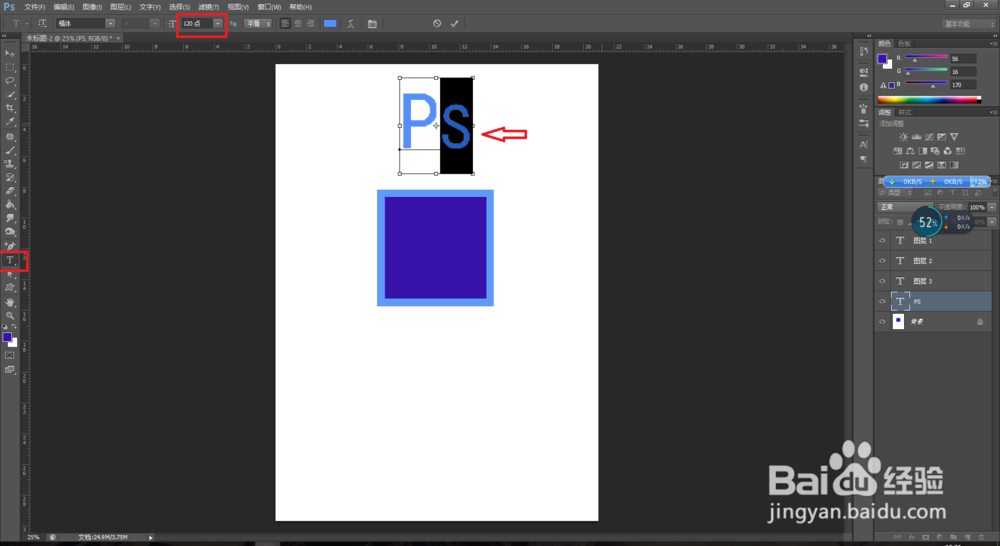Open the anti-aliasing method dropdown
This screenshot has height=546, width=1000.
pos(258,24)
